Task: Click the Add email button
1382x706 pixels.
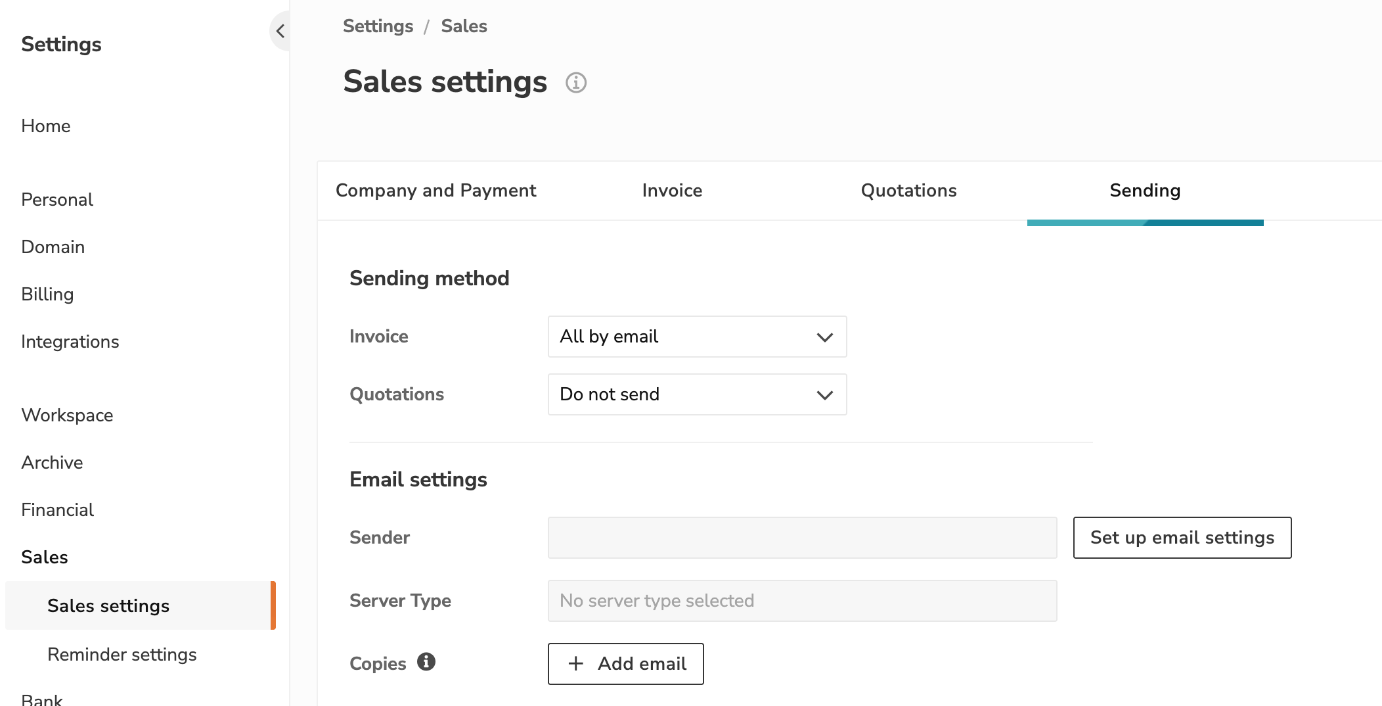Action: [x=626, y=664]
